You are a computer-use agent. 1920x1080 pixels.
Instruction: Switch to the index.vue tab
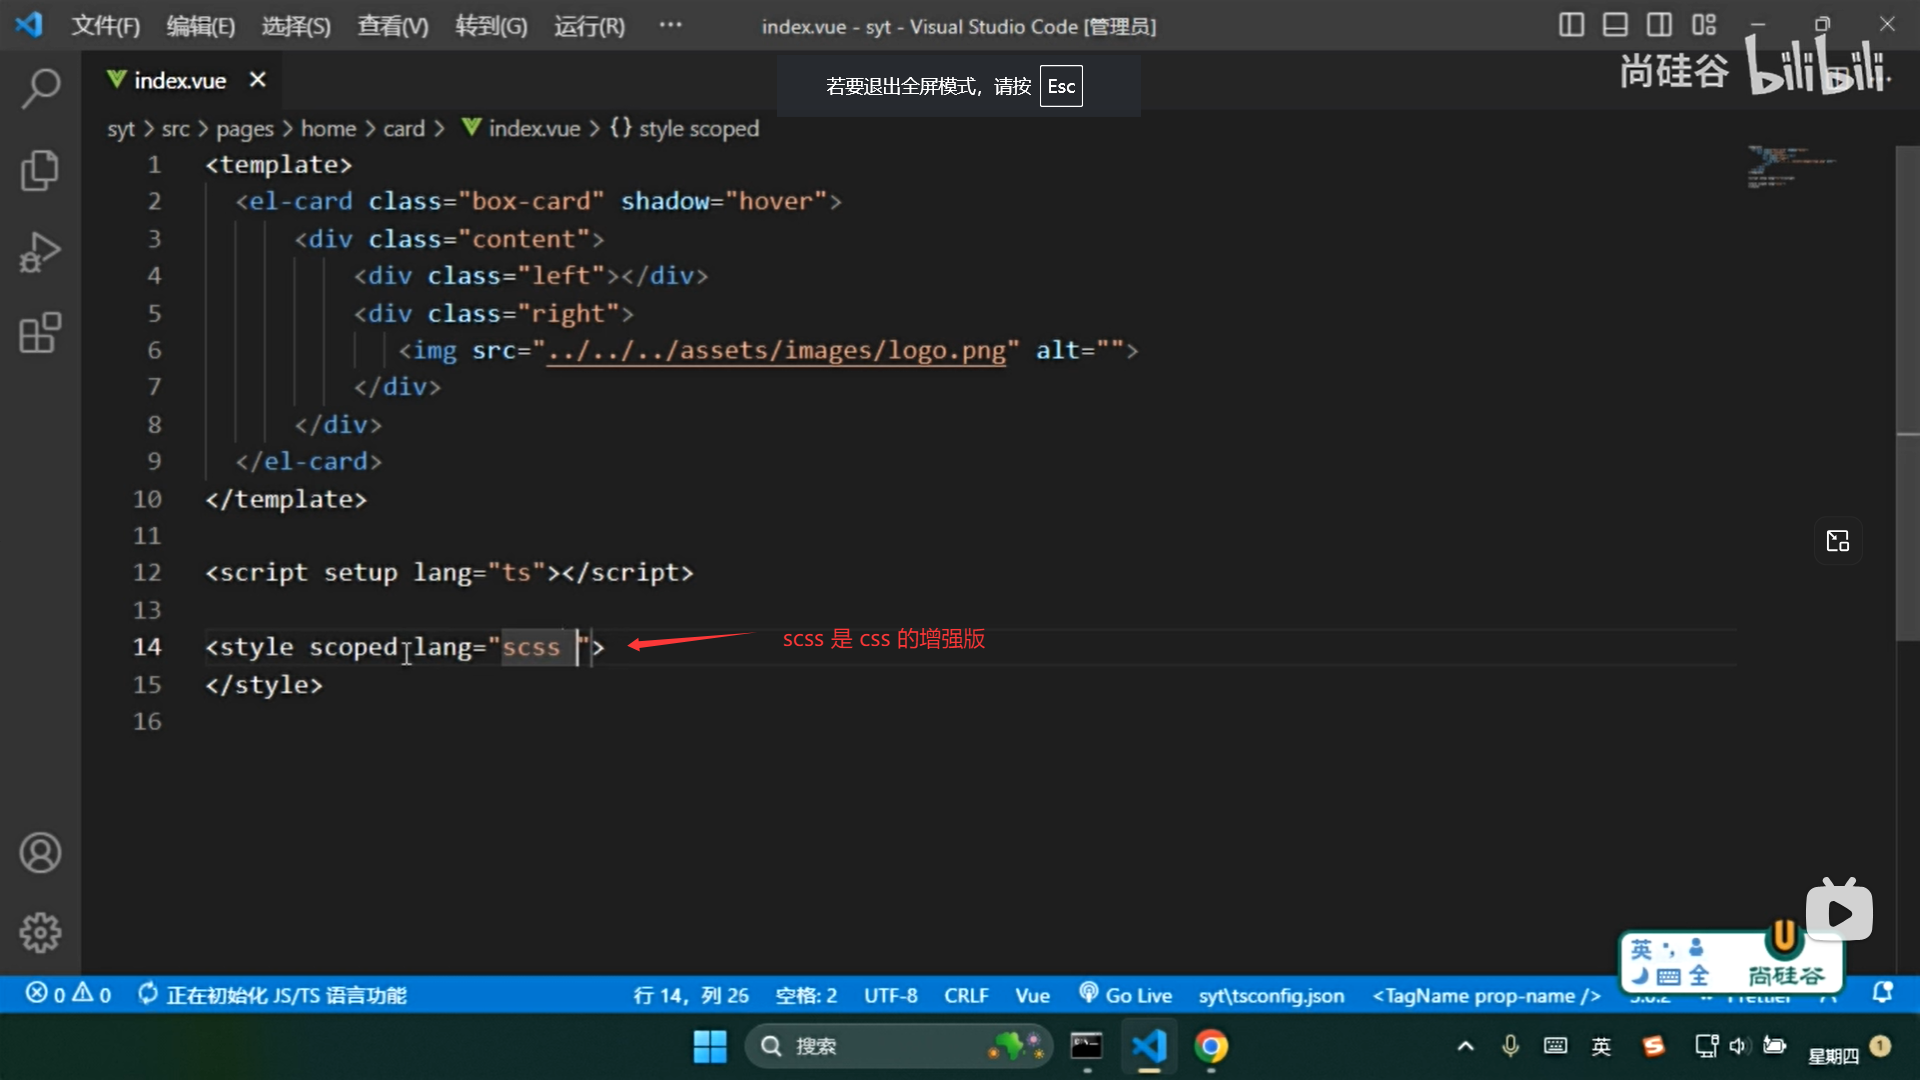tap(180, 80)
